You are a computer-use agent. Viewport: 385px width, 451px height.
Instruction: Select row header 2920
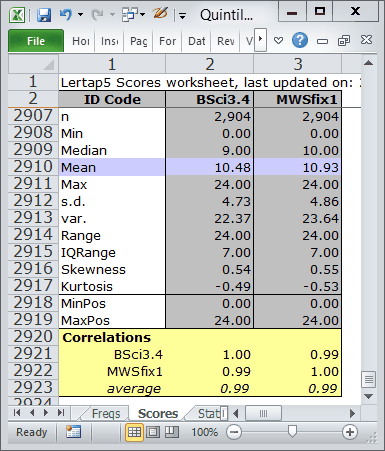point(33,337)
